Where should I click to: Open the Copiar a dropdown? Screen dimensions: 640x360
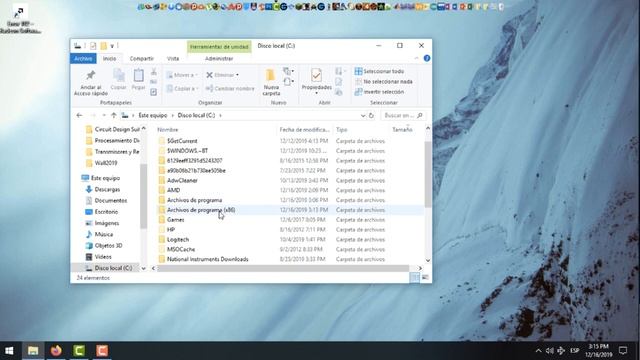point(182,89)
